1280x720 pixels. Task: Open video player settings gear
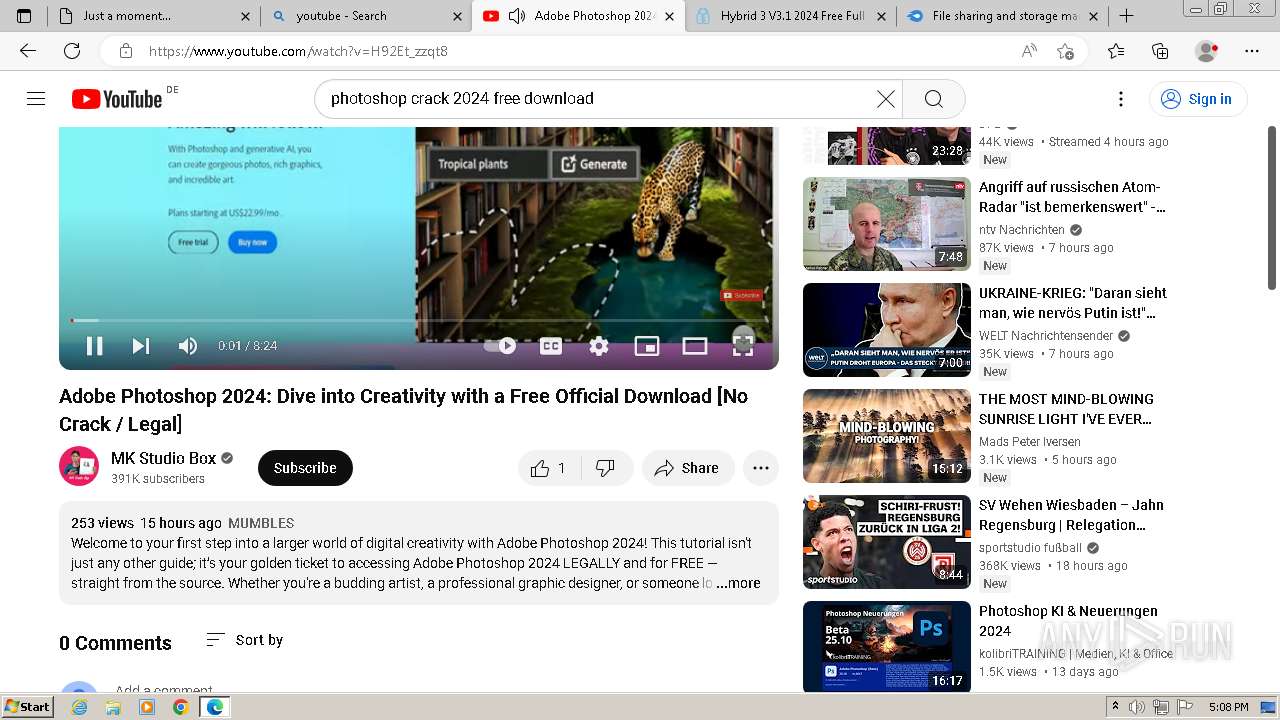point(598,346)
